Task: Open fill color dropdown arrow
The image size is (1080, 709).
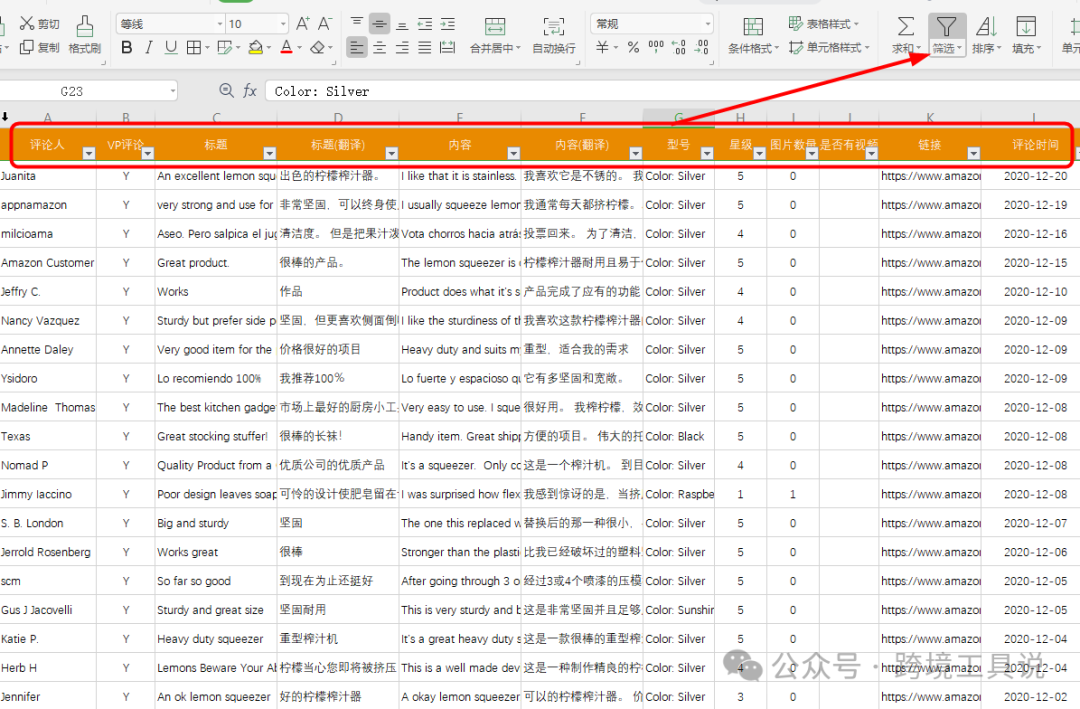Action: coord(269,48)
